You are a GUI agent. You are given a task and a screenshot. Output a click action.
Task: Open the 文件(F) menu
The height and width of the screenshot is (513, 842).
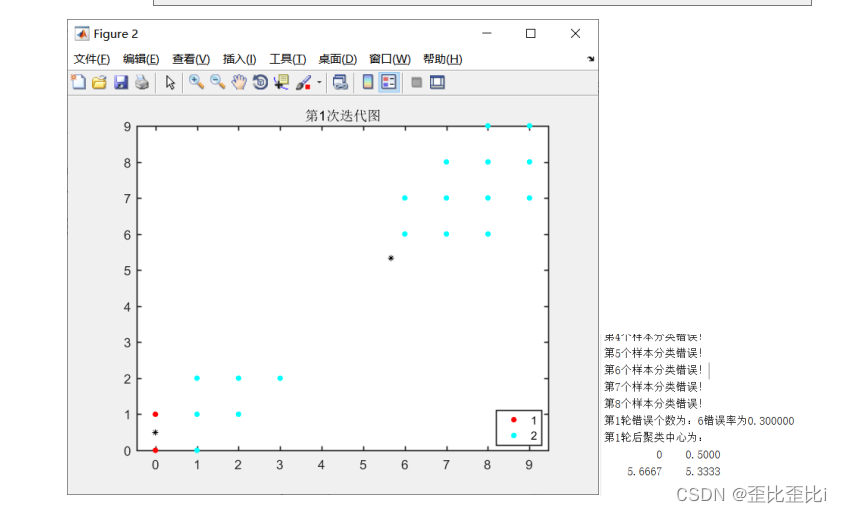(x=91, y=59)
